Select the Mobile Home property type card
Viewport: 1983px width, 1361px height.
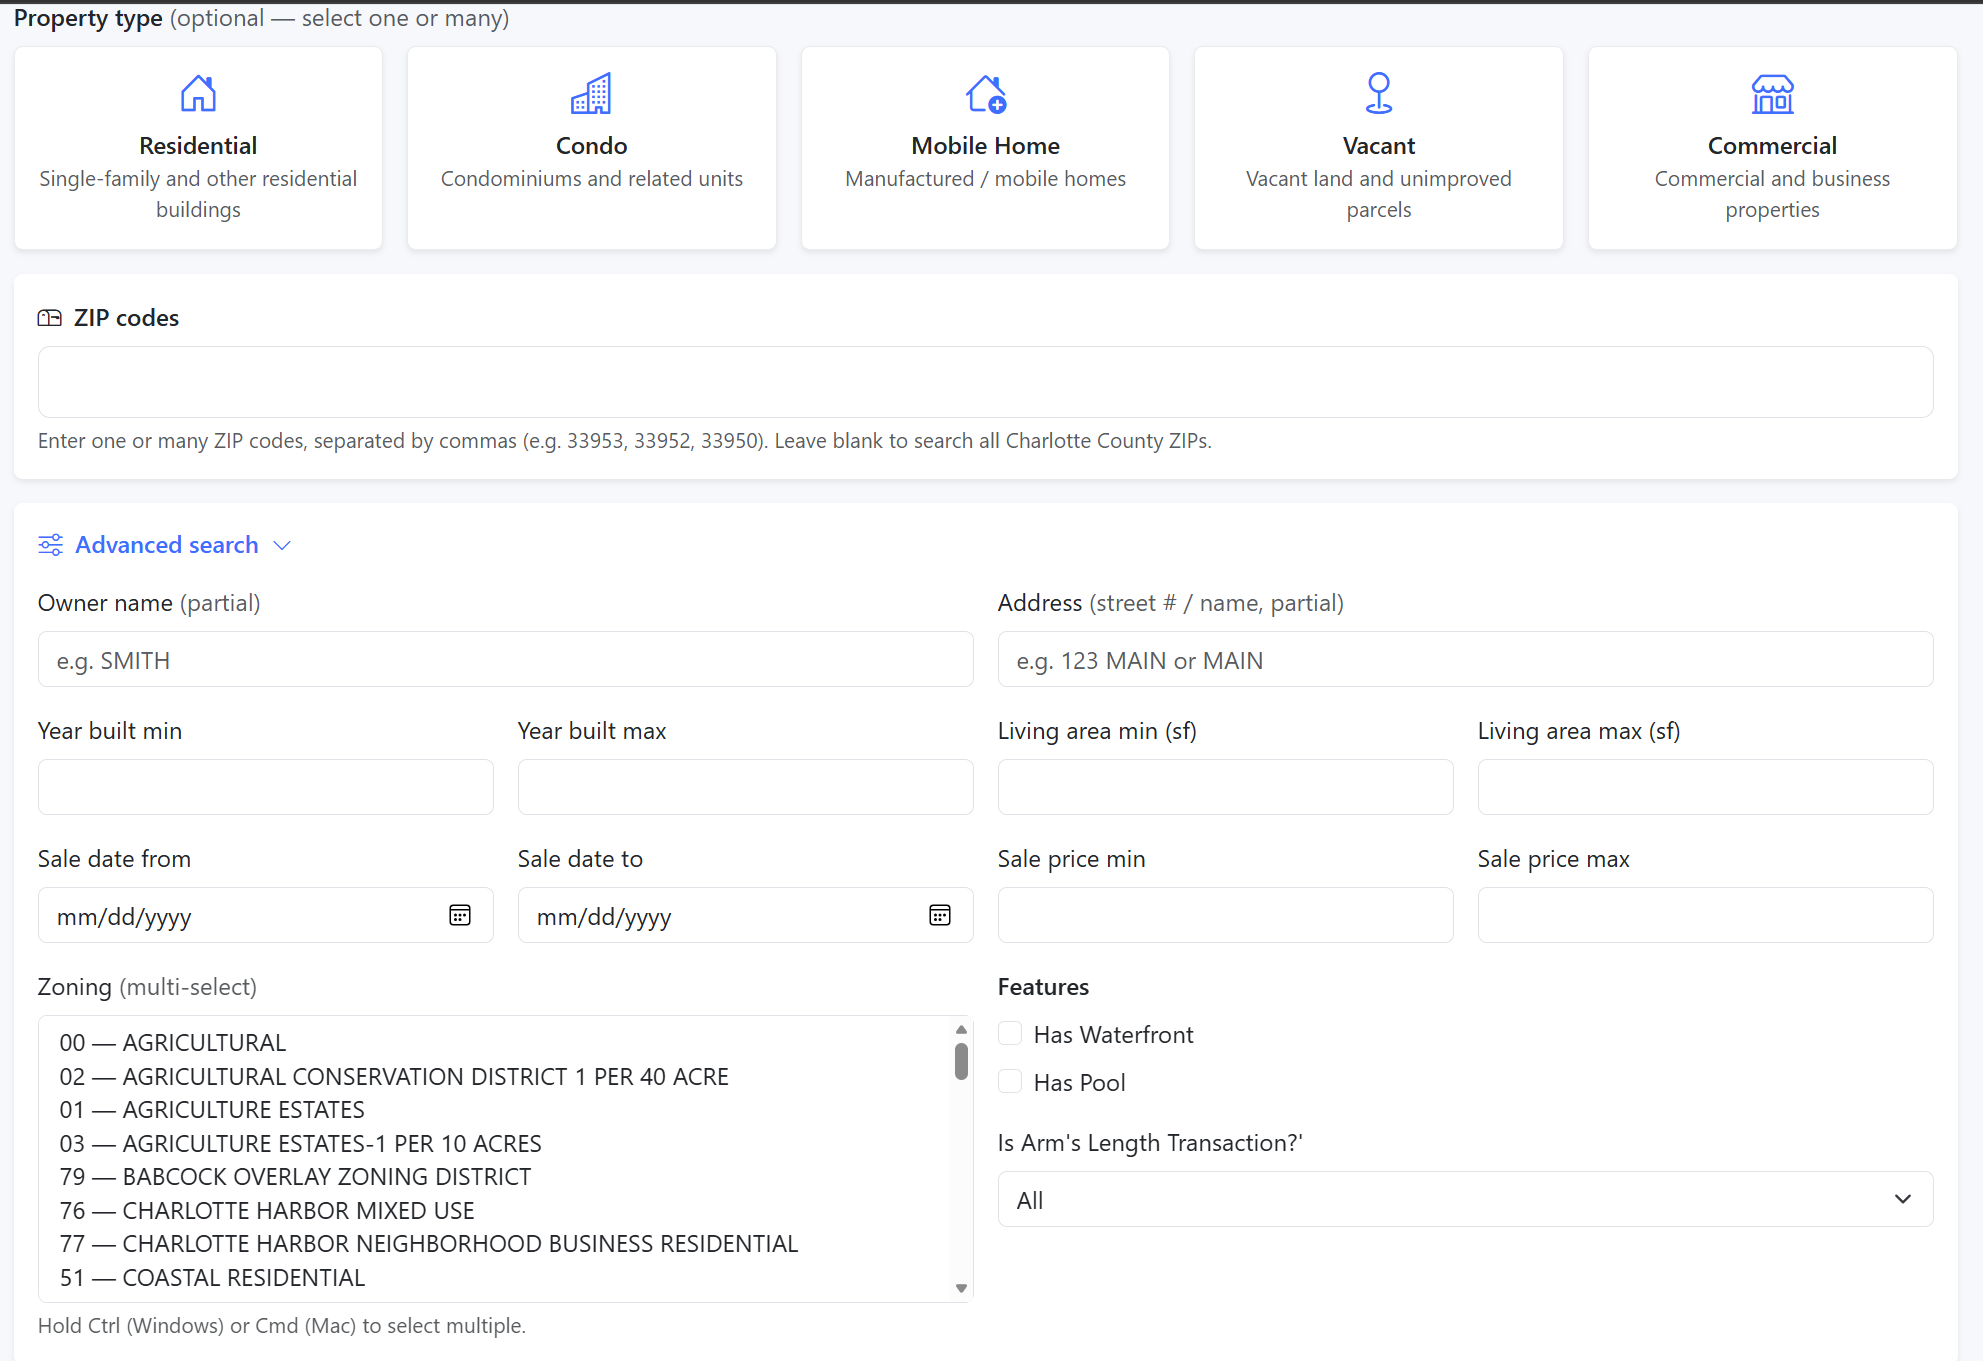985,148
